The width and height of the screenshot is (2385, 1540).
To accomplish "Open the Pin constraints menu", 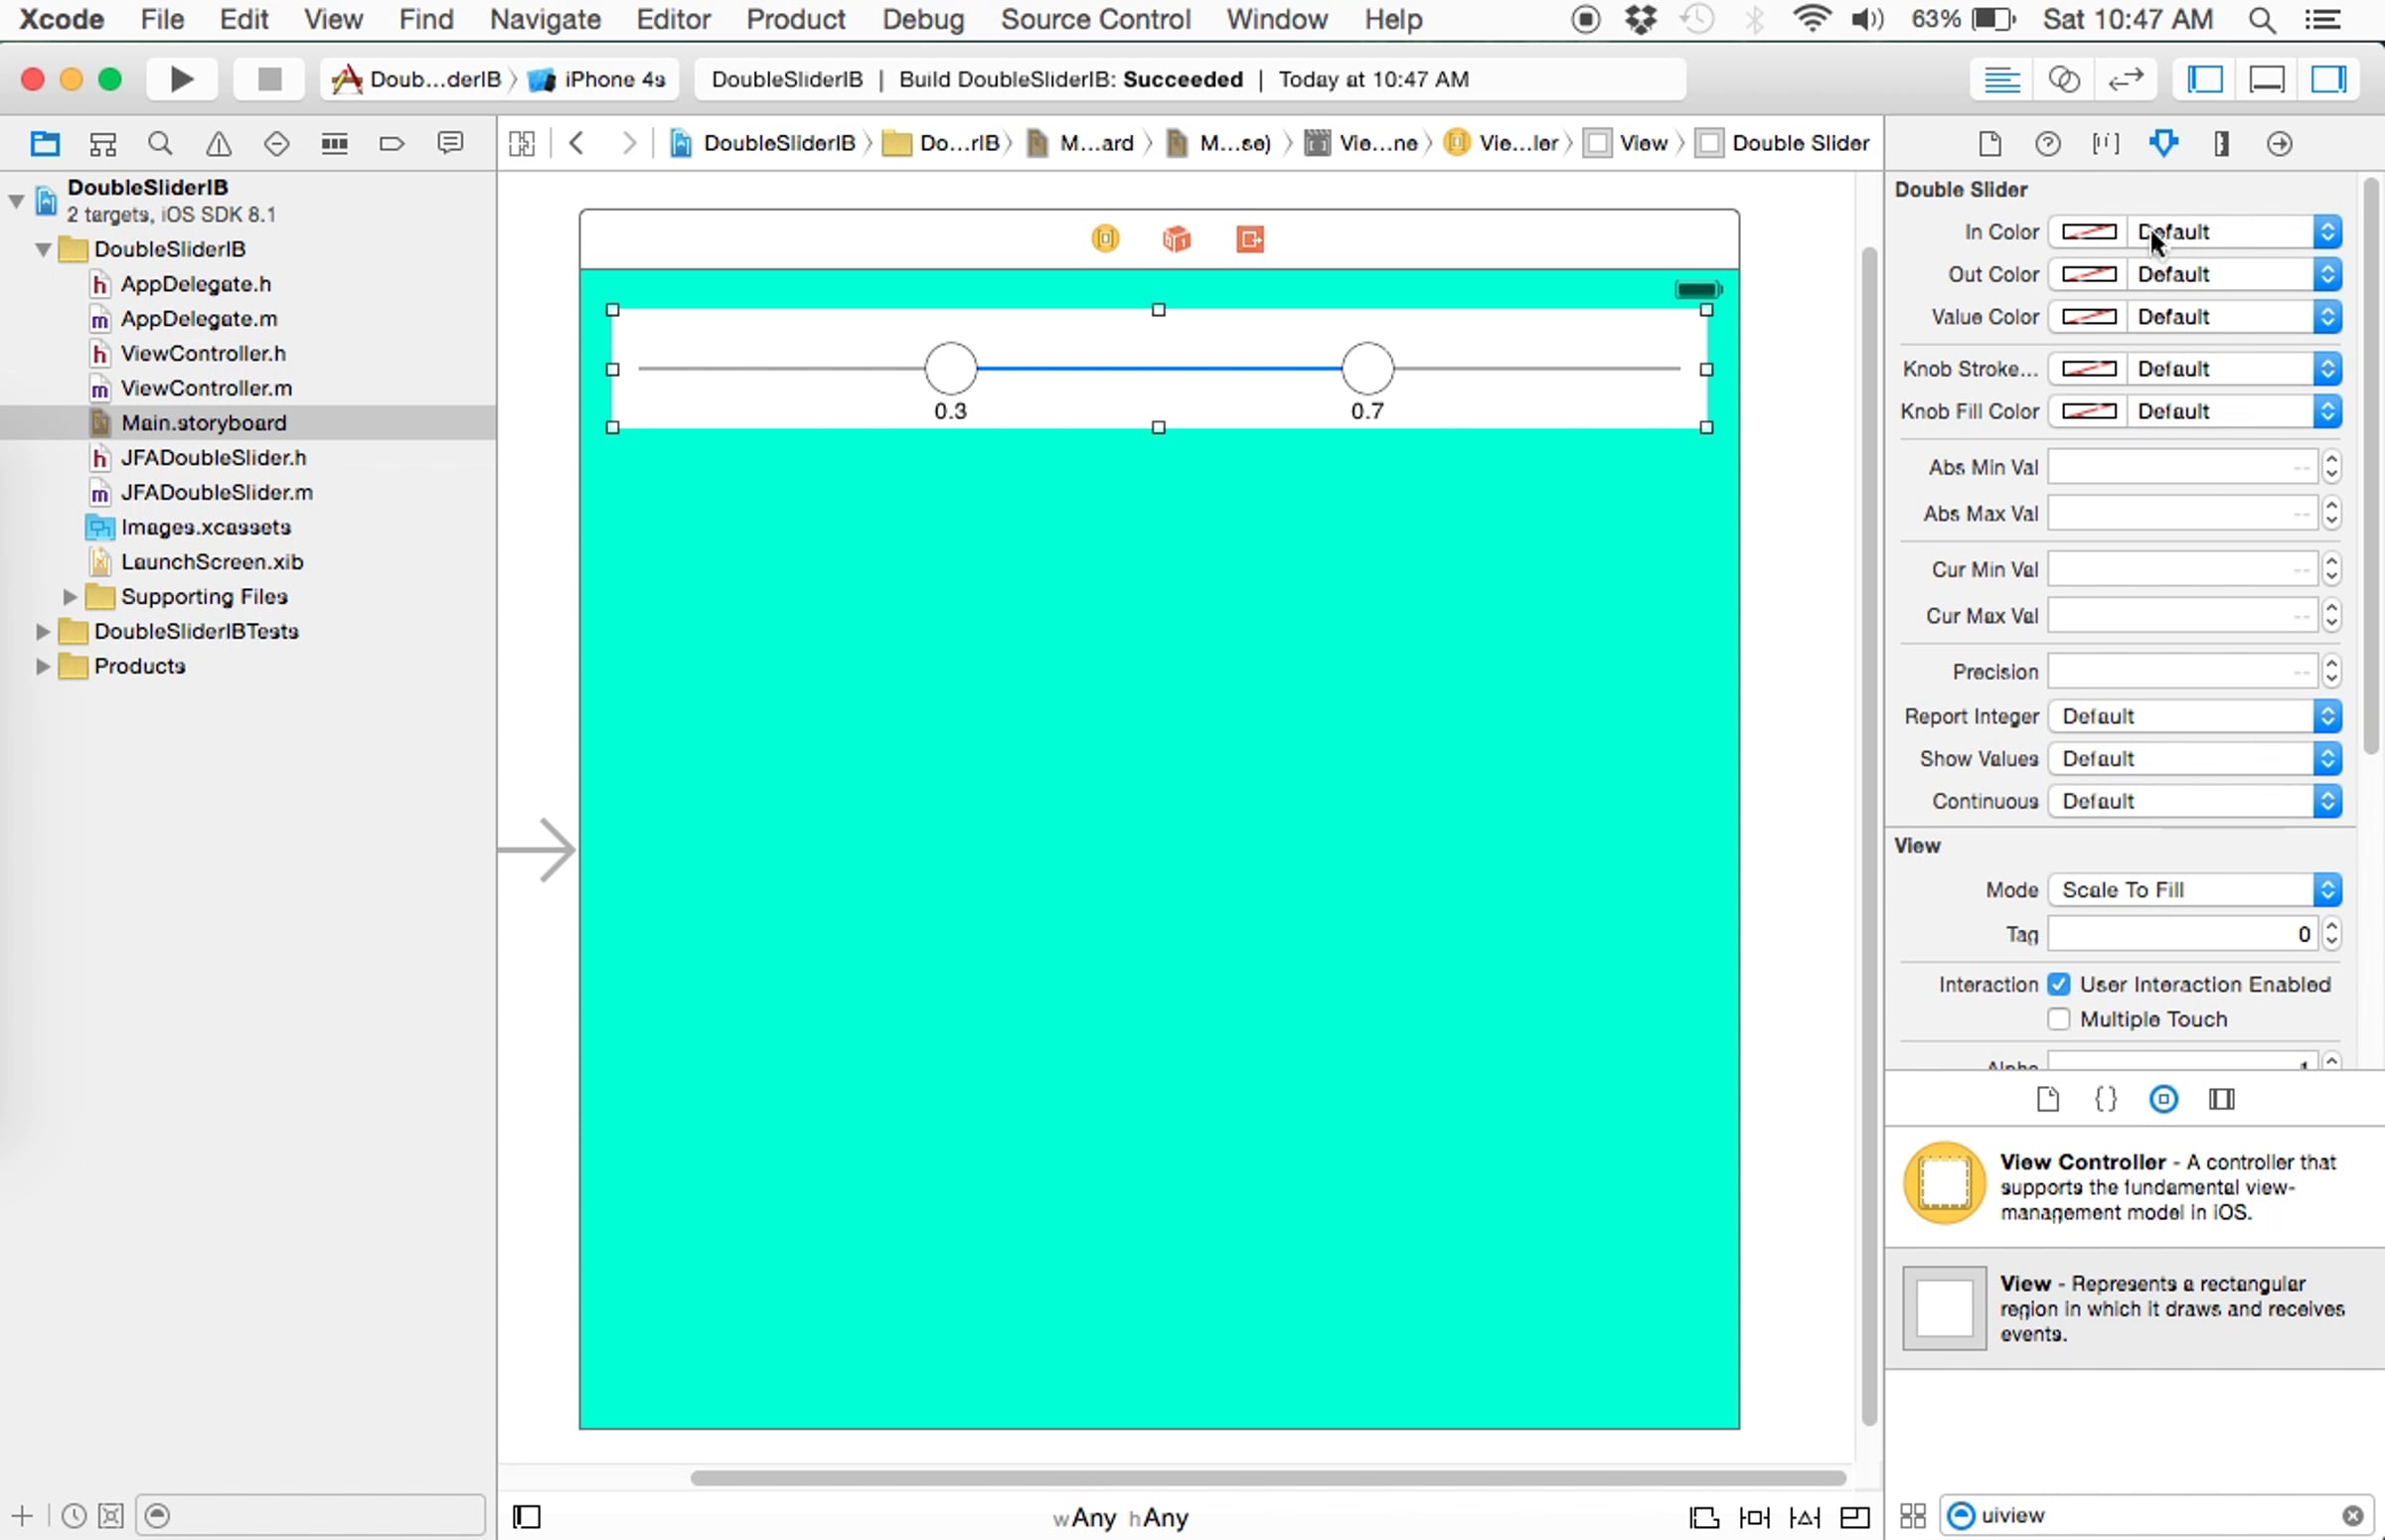I will pyautogui.click(x=1755, y=1517).
